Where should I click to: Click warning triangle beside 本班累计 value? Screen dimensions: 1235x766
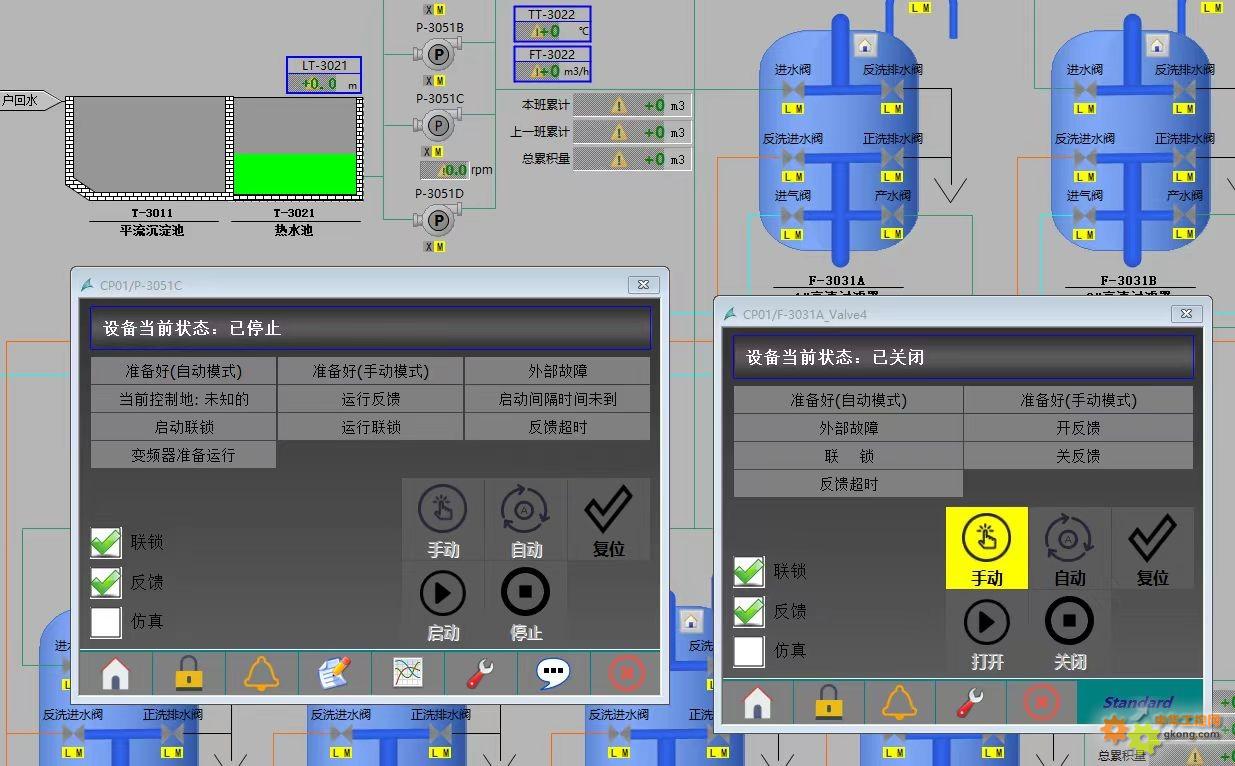pos(619,105)
